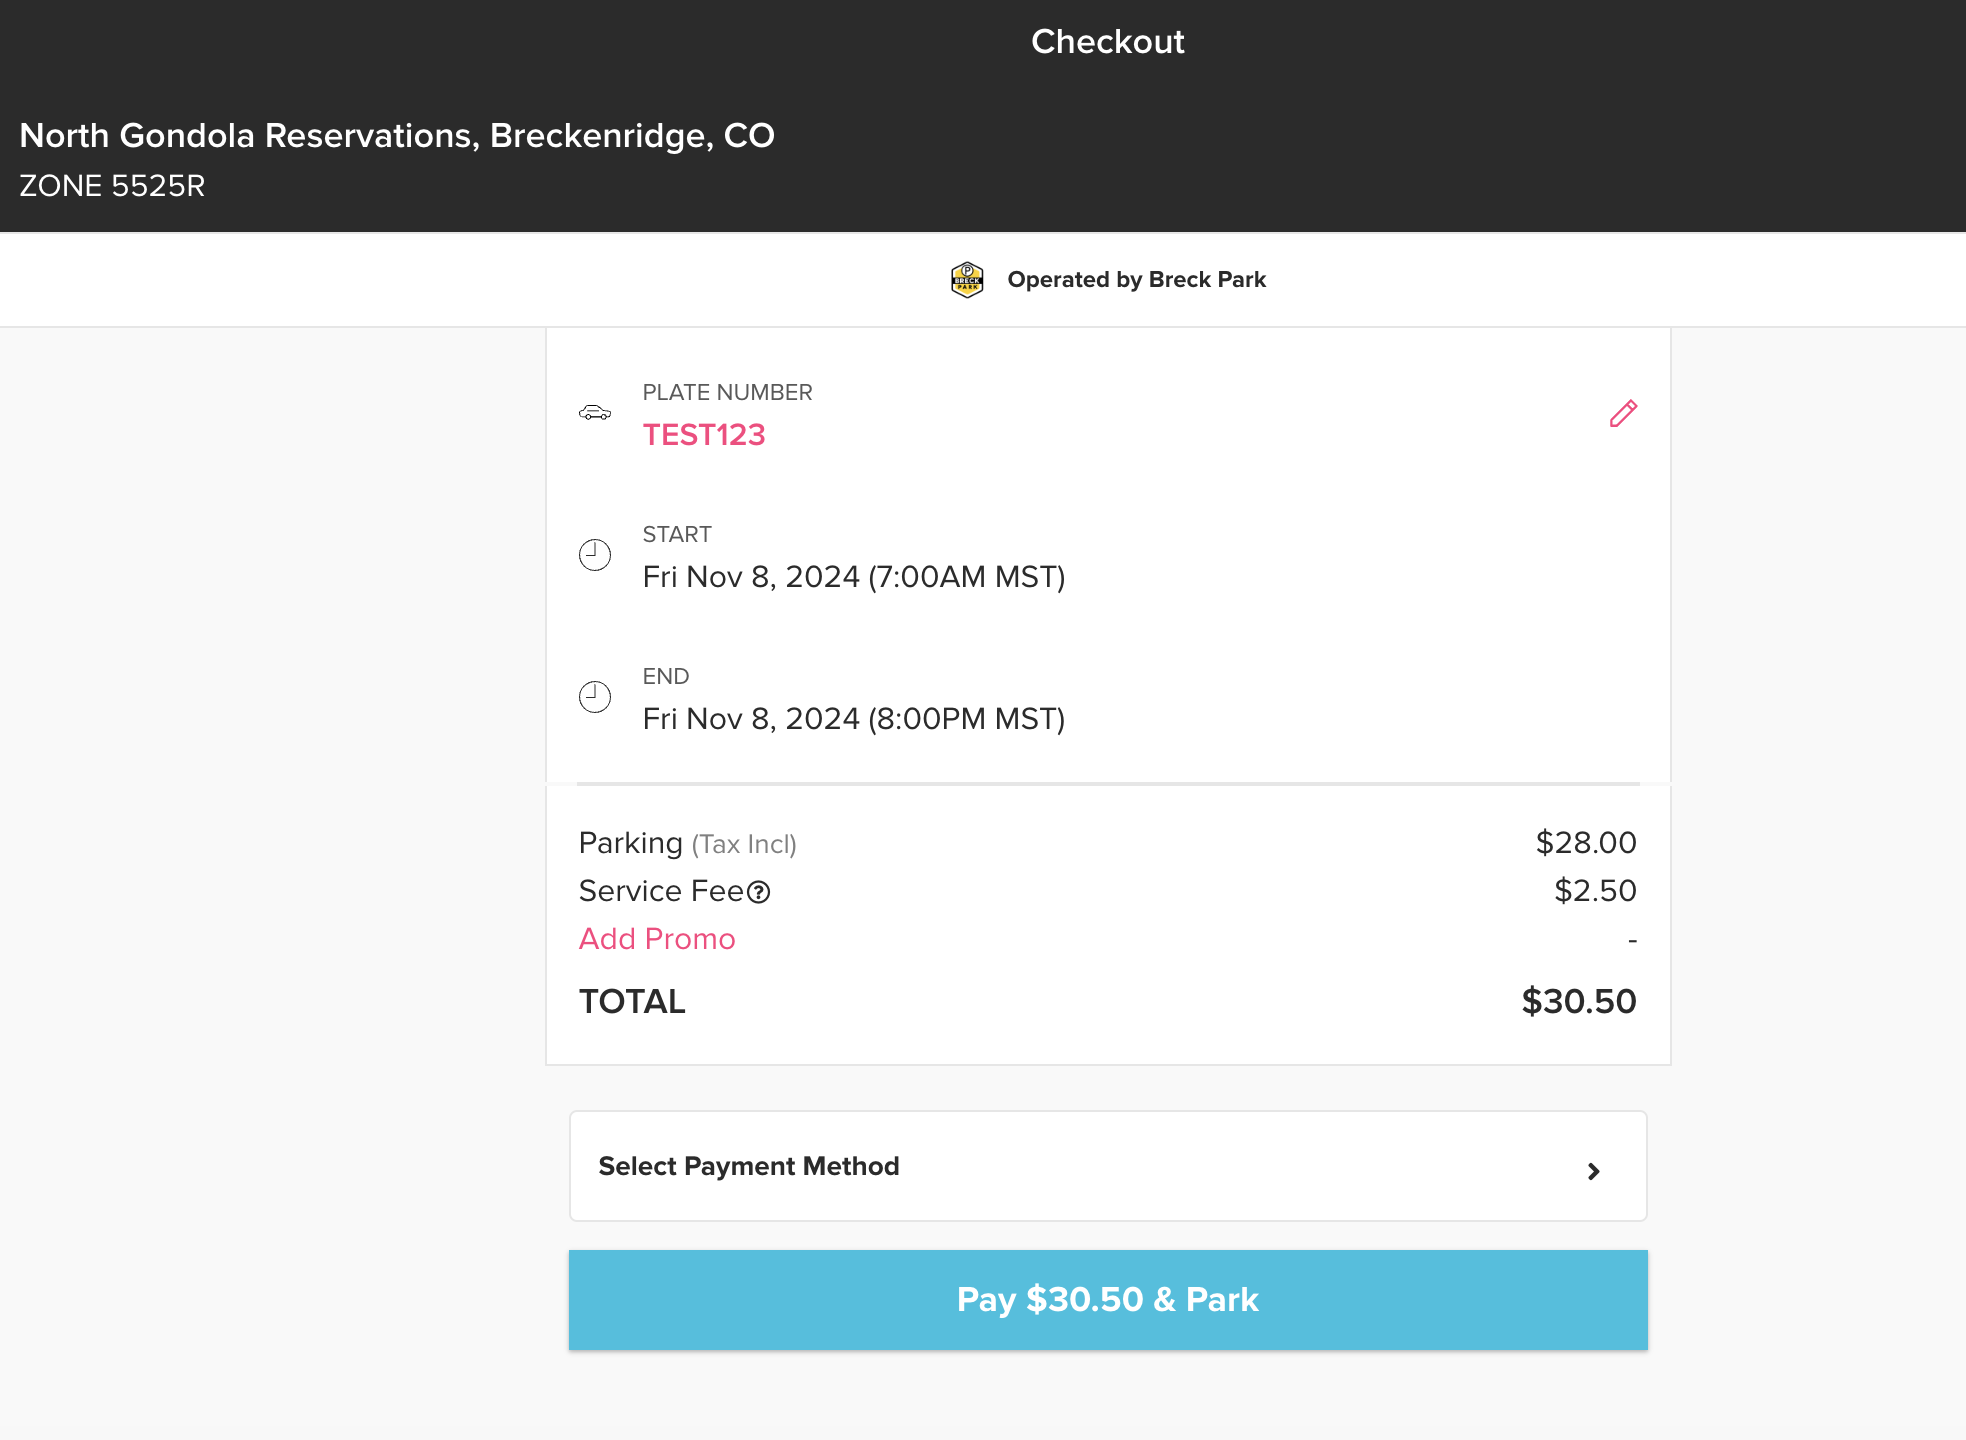Click the ZONE 5525R label
Screen dimensions: 1966x1440
112,186
